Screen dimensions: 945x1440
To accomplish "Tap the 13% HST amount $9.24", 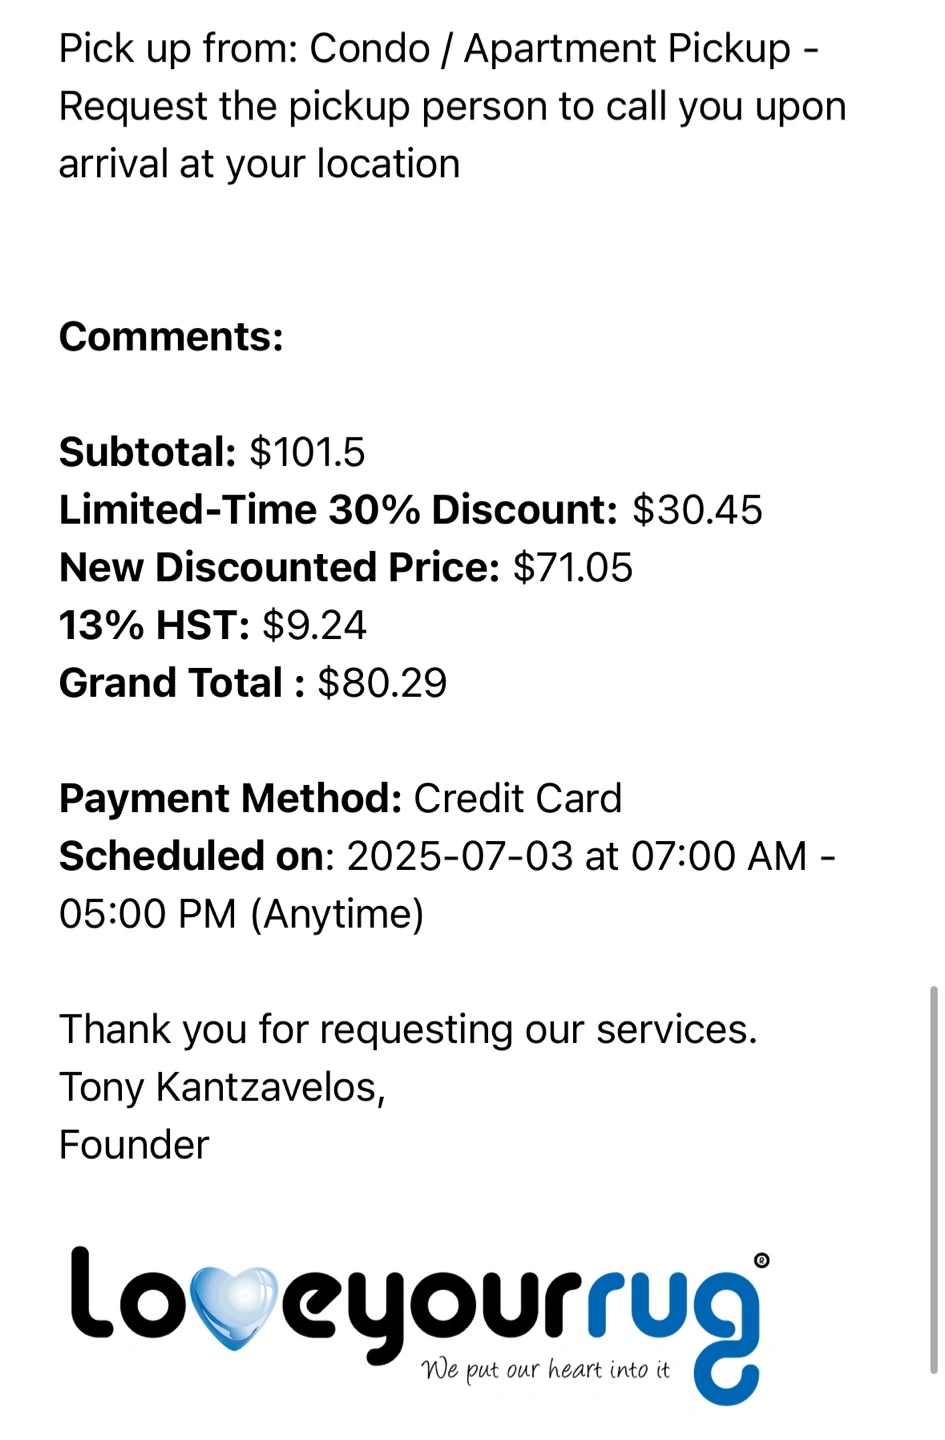I will click(314, 626).
